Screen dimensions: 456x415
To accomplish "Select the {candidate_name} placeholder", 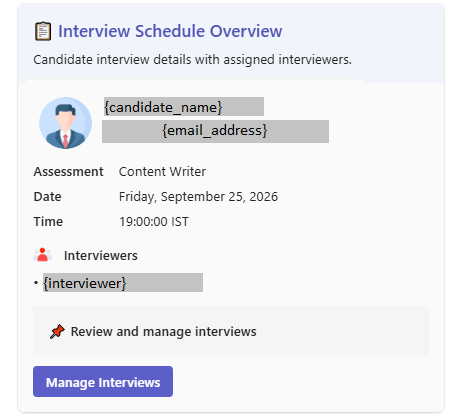I will 184,107.
